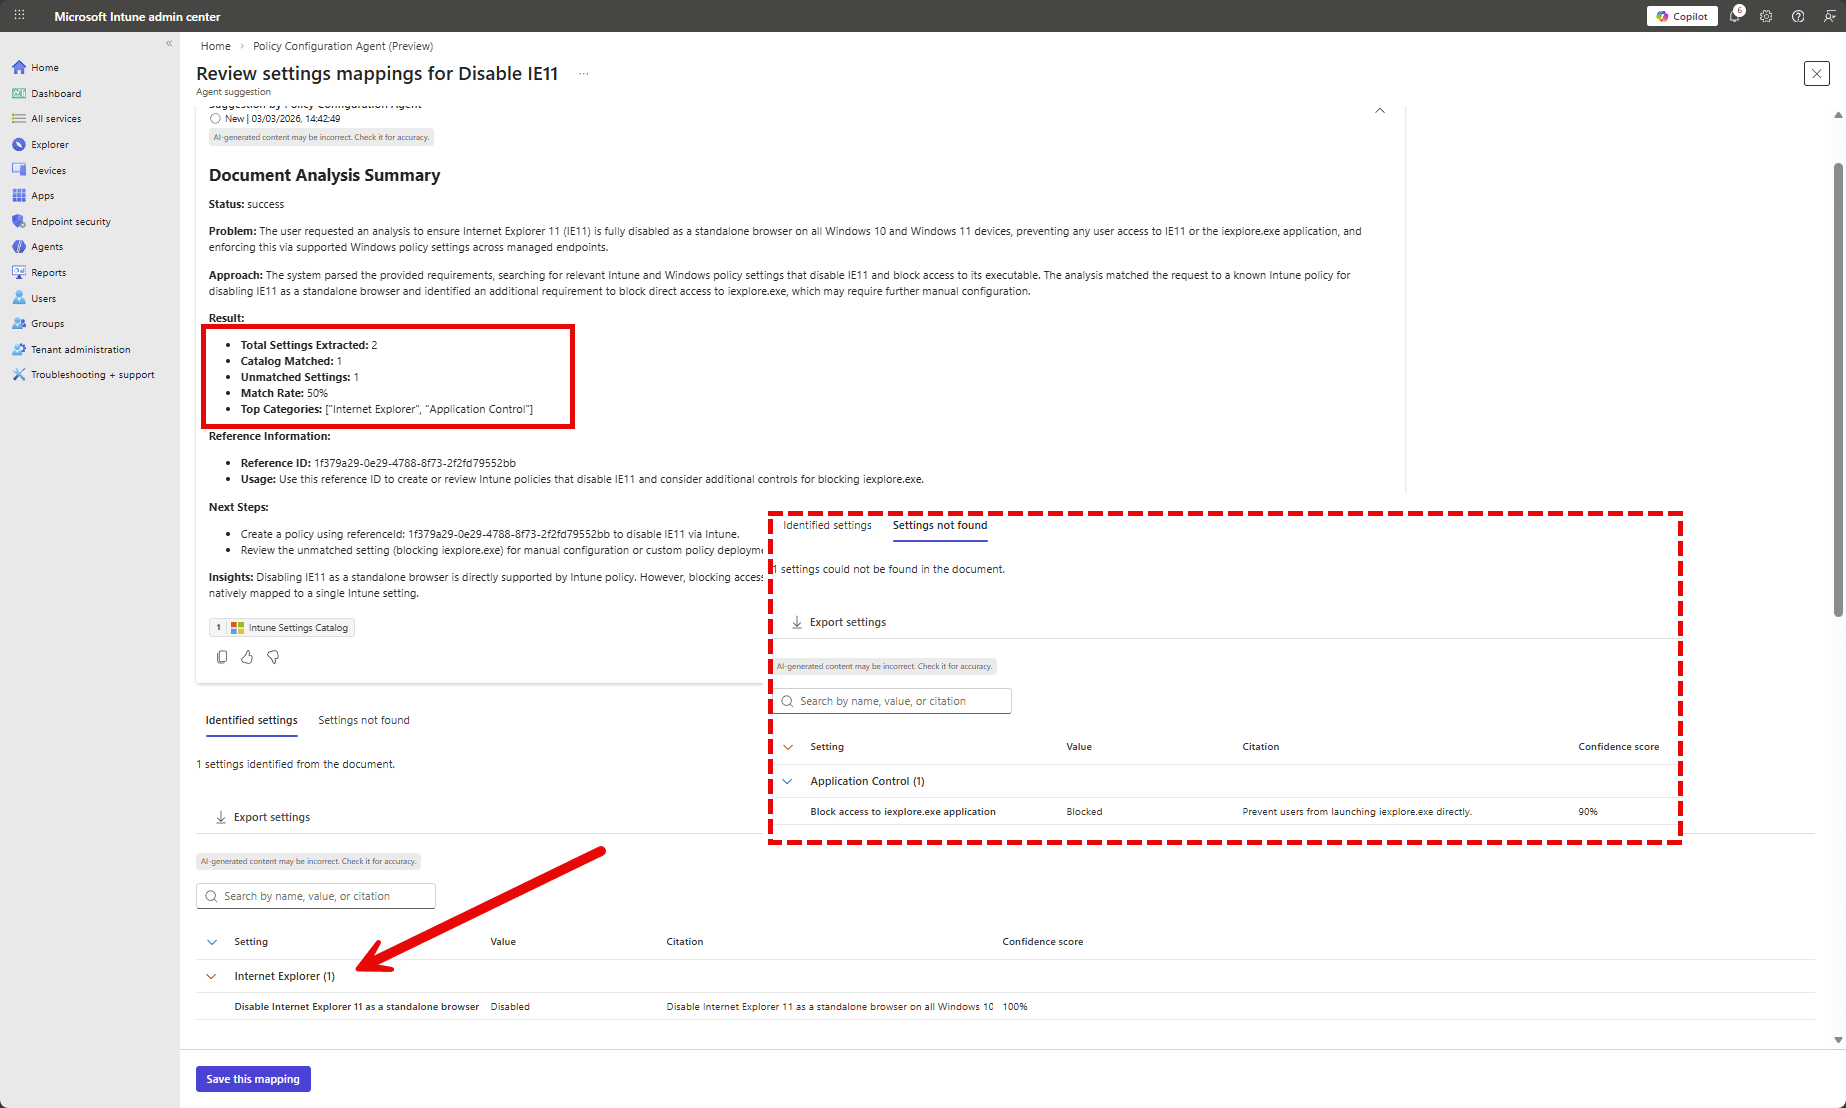This screenshot has height=1108, width=1846.
Task: Click the Search by name input field
Action: click(x=316, y=896)
